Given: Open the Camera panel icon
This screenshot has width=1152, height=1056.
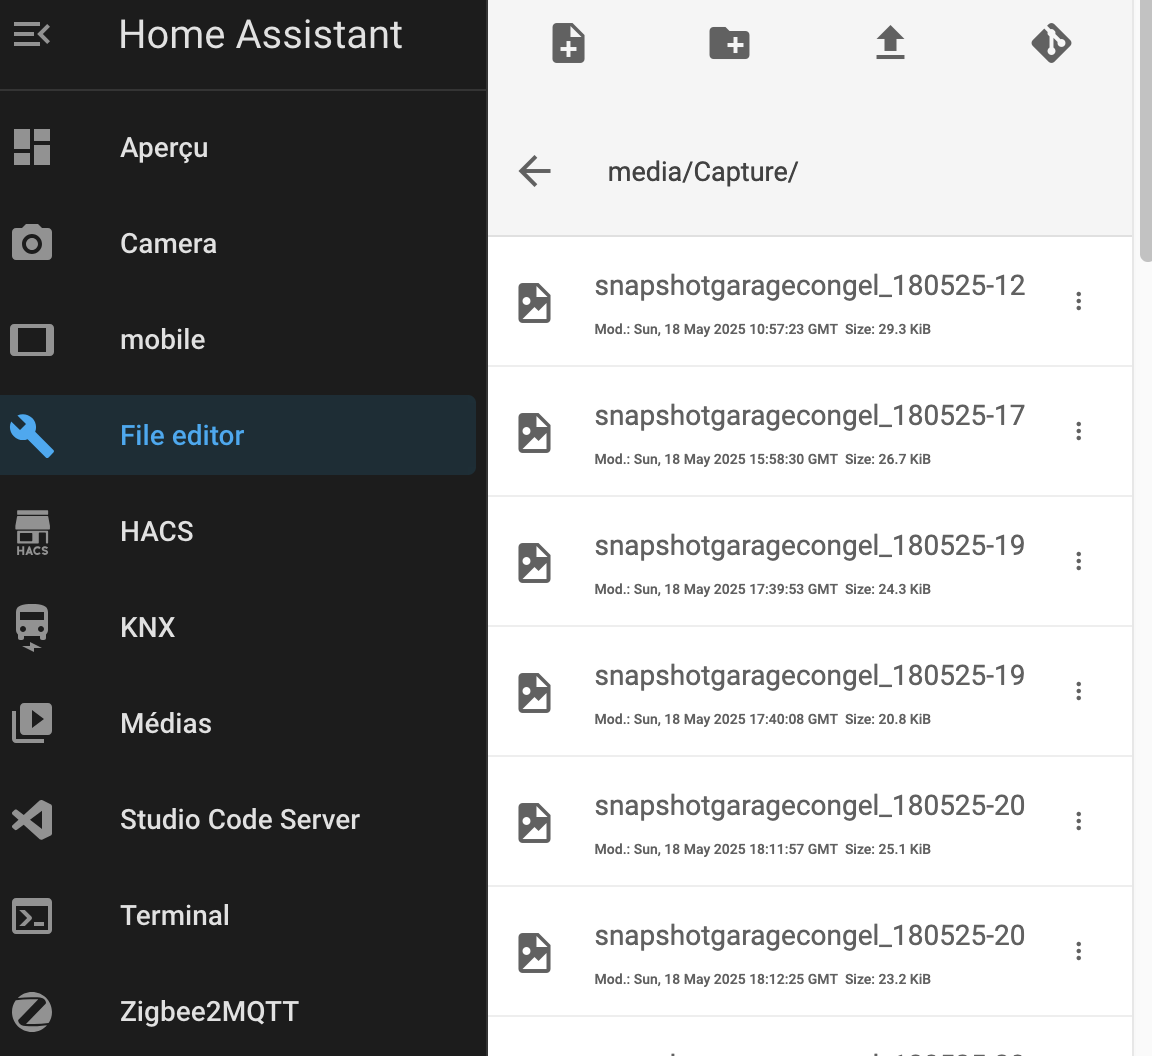Looking at the screenshot, I should (32, 243).
